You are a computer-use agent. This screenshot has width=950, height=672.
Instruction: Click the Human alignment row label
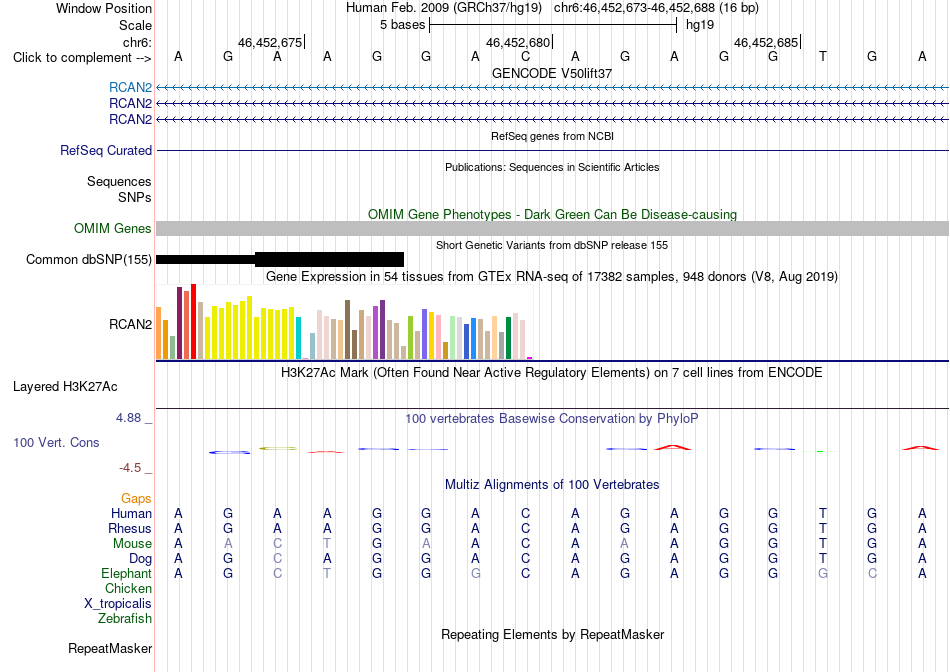click(x=131, y=513)
